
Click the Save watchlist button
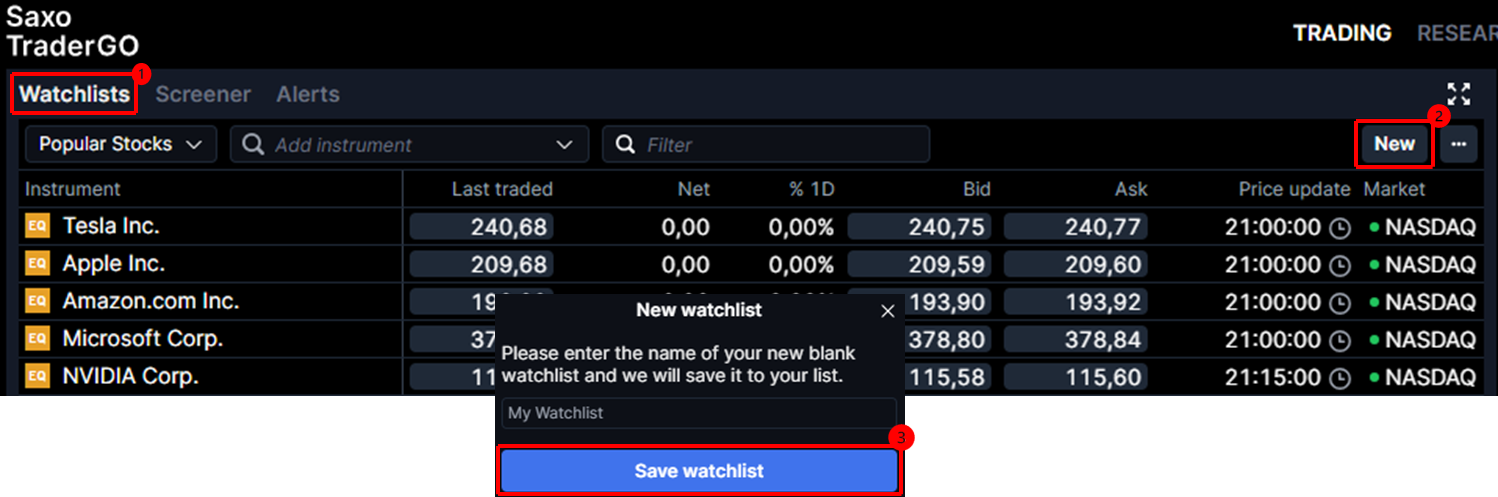click(x=699, y=471)
